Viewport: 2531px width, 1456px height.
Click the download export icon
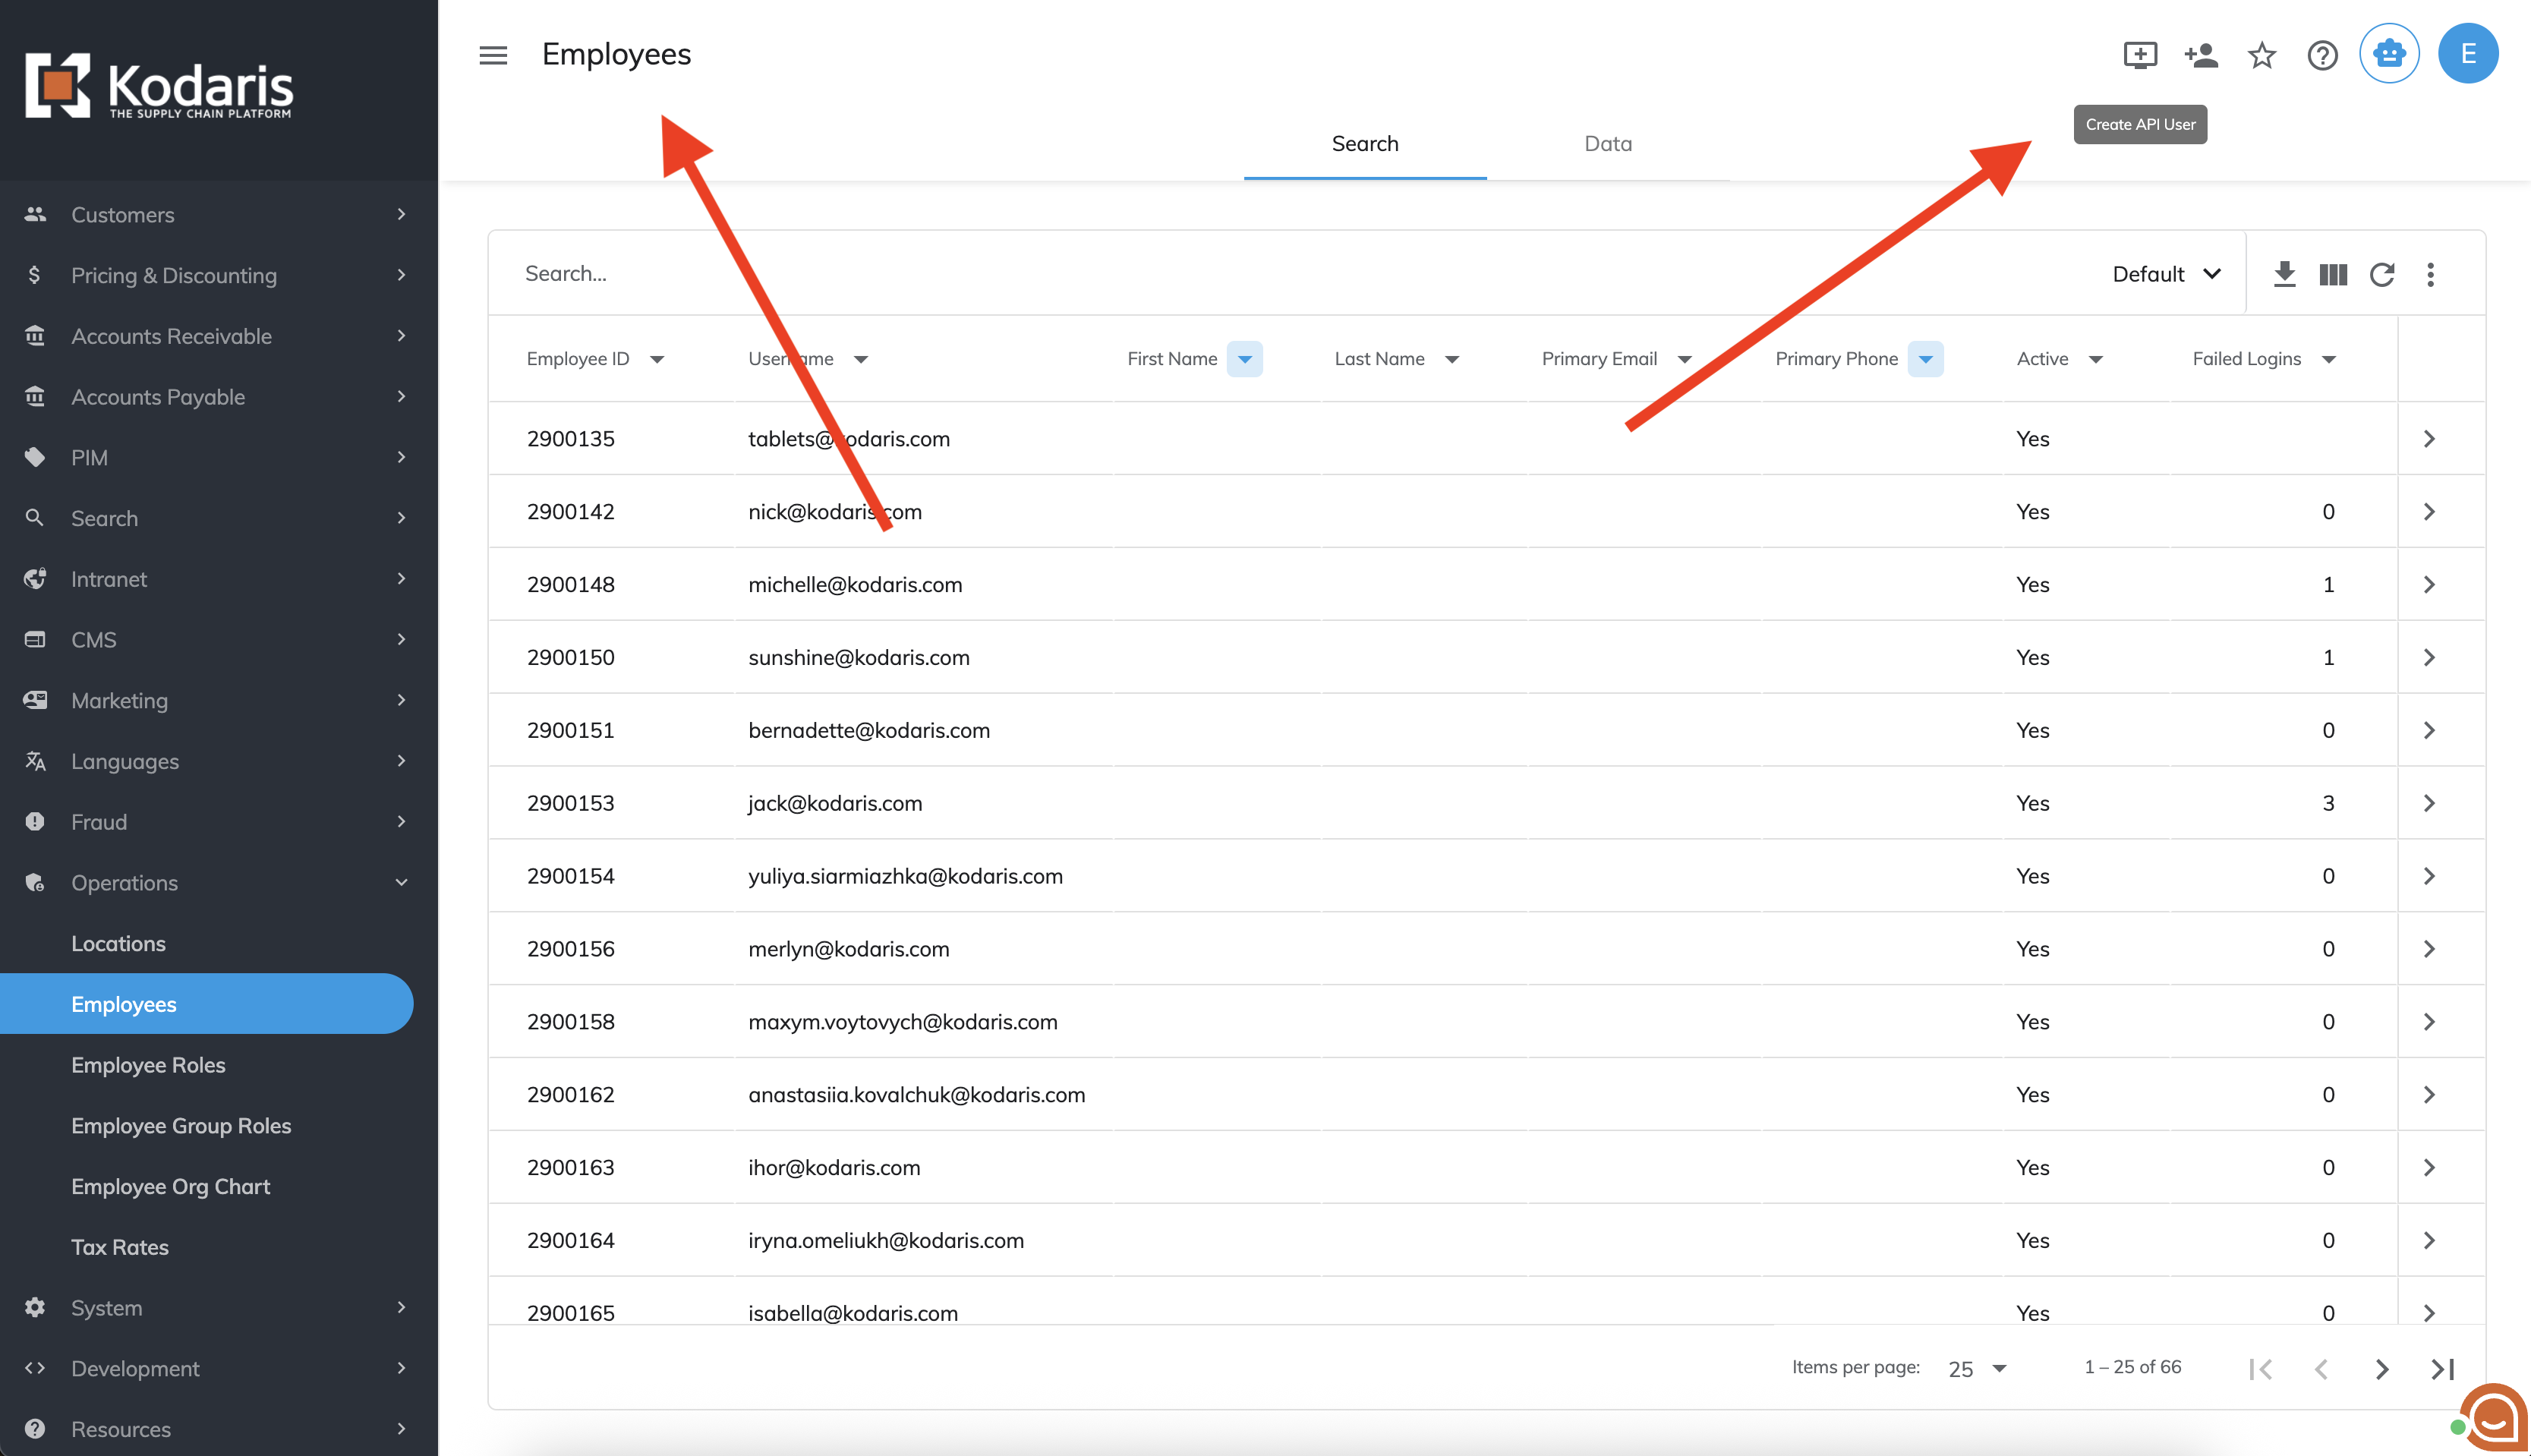2284,274
